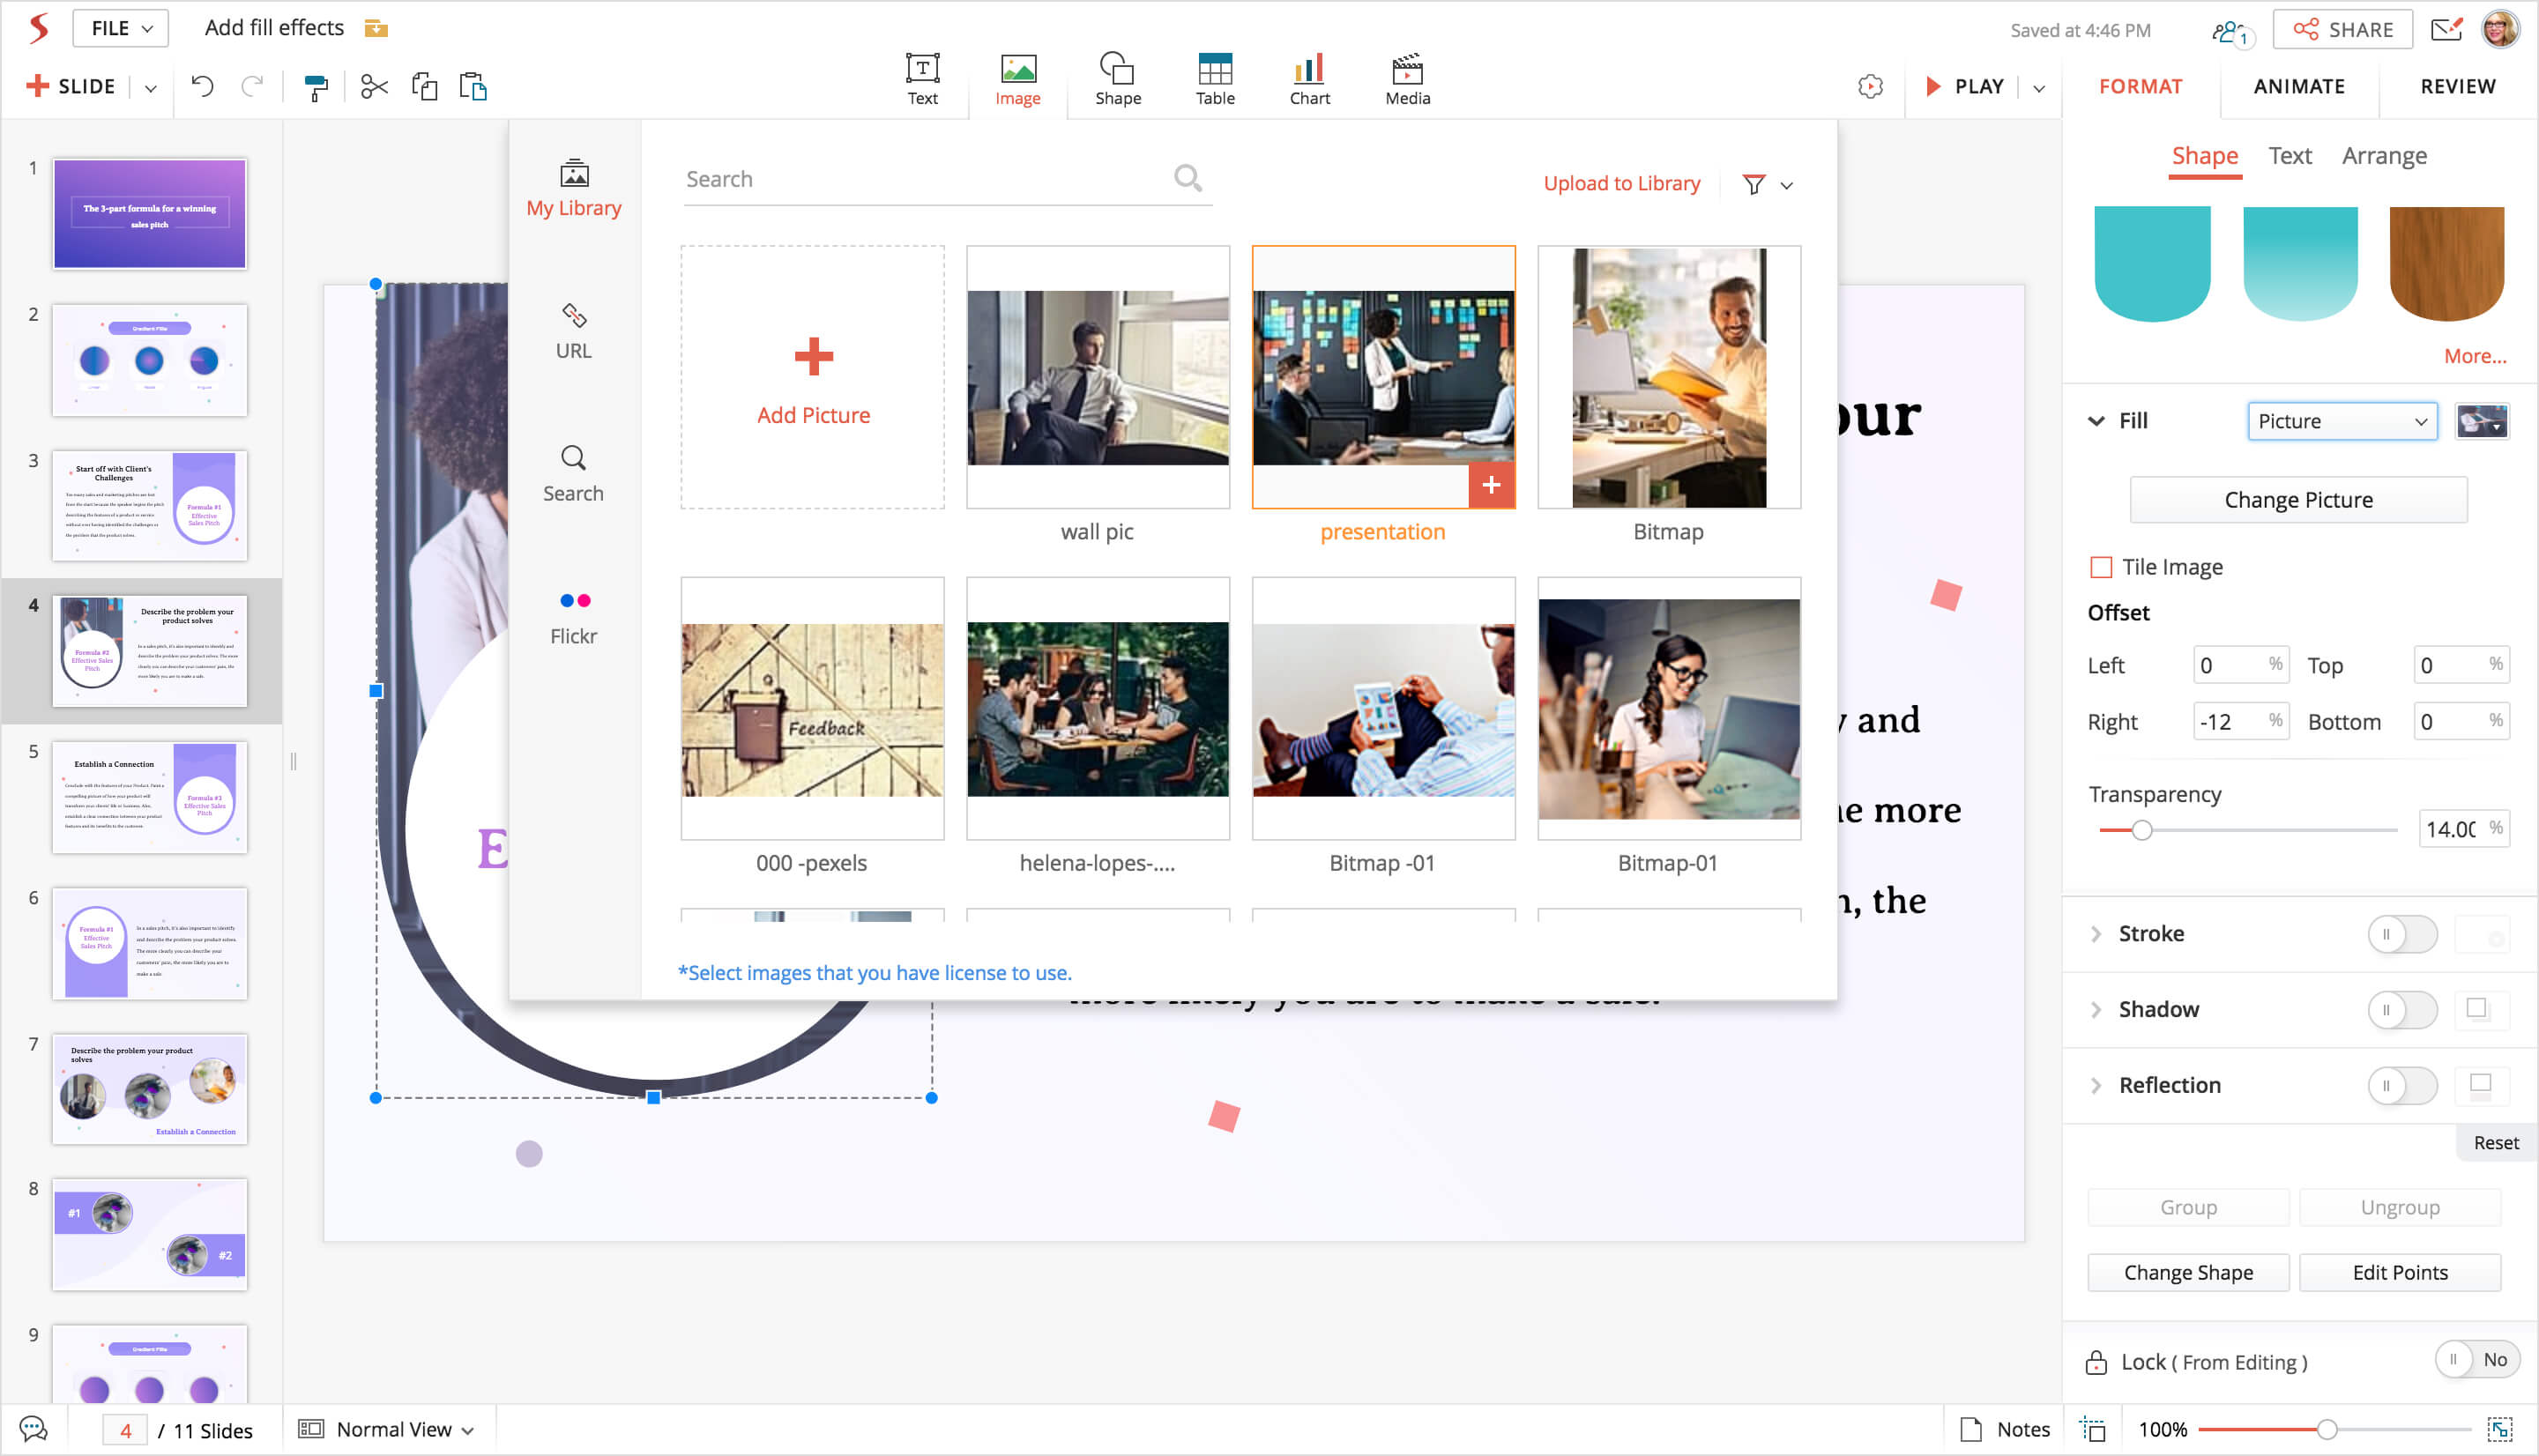
Task: Click the filter funnel icon
Action: click(x=1753, y=185)
